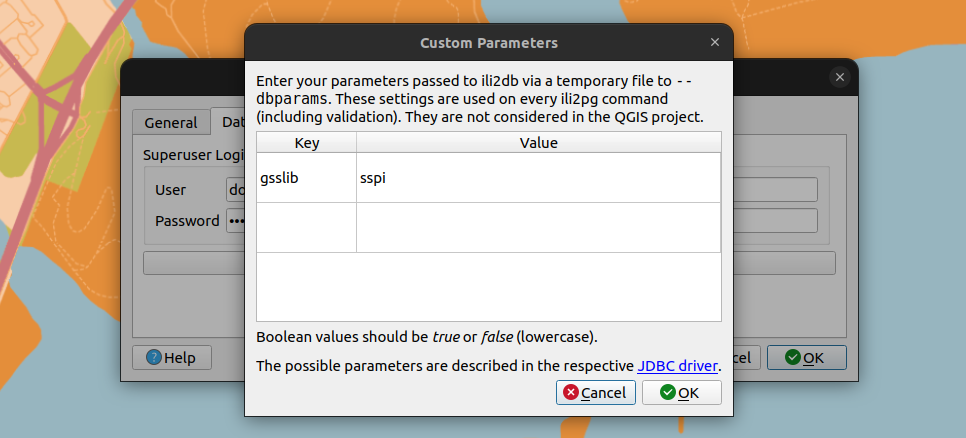Click the Value column header
The image size is (966, 438).
tap(538, 143)
